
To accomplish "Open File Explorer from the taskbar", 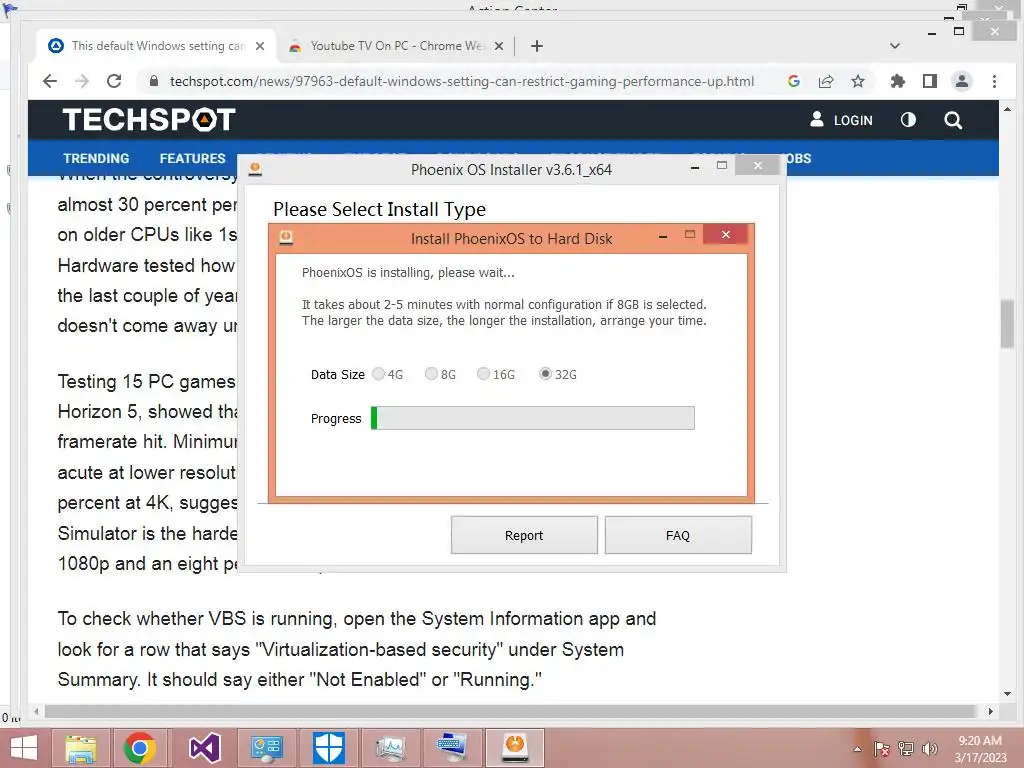I will point(80,748).
